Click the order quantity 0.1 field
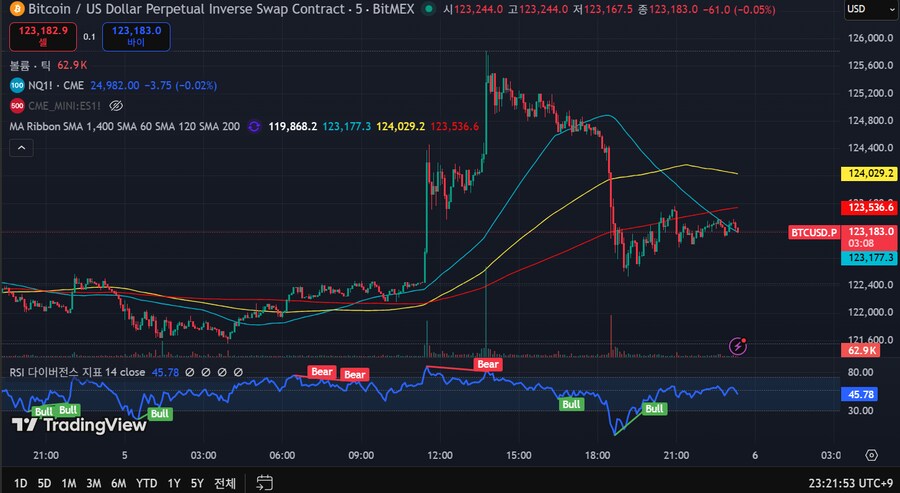The height and width of the screenshot is (493, 900). point(89,37)
